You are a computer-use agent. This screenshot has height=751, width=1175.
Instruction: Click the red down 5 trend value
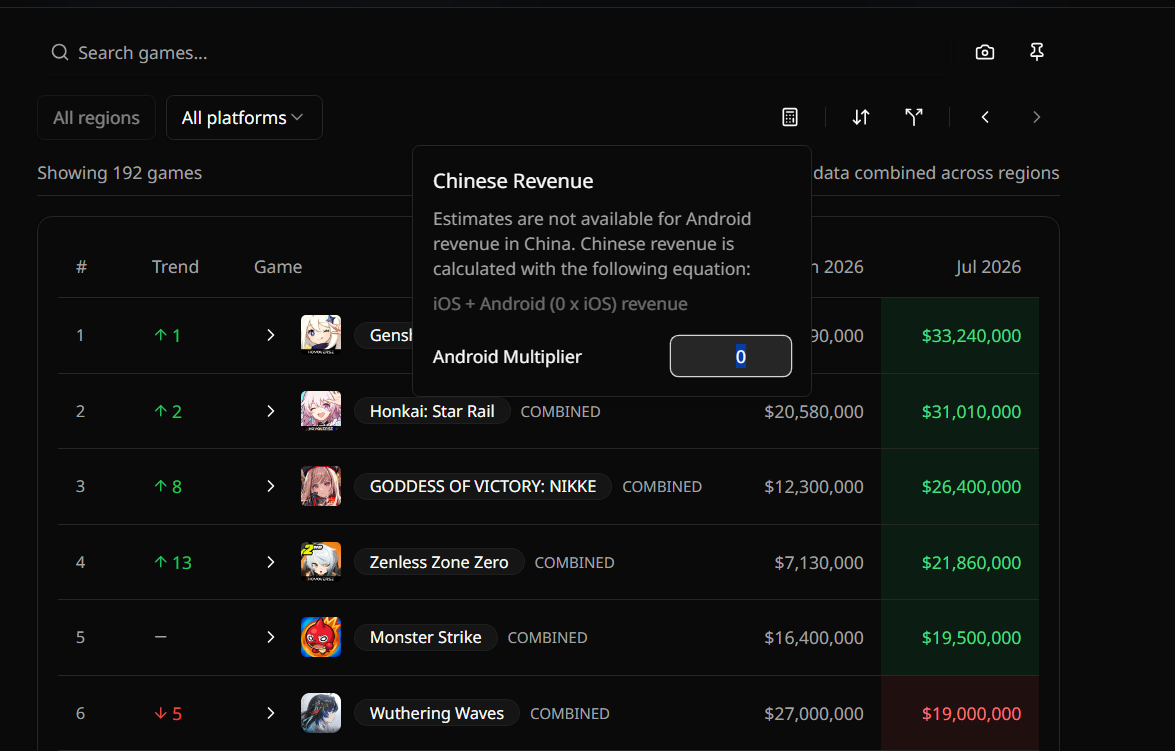click(169, 714)
